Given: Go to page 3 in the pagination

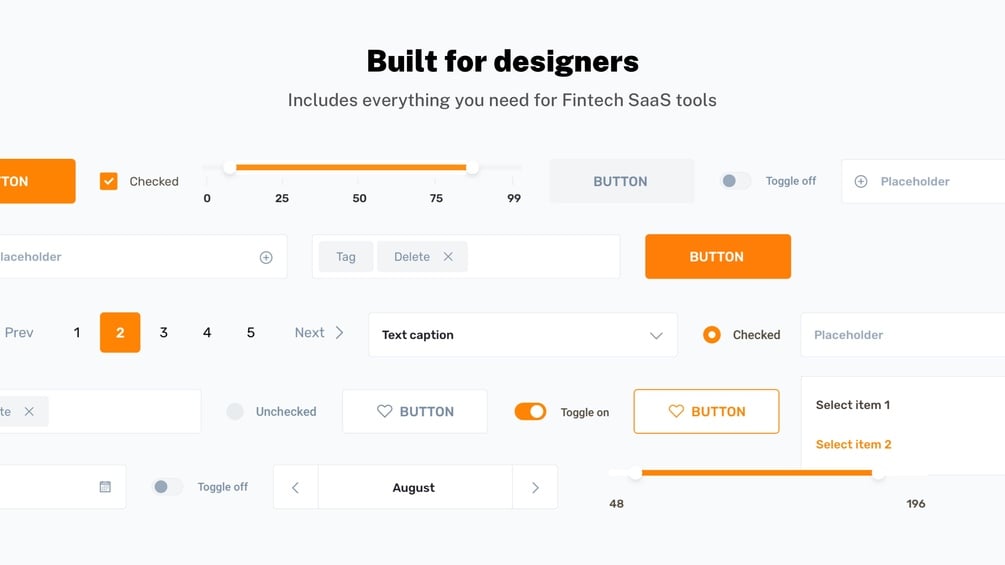Looking at the screenshot, I should [163, 333].
